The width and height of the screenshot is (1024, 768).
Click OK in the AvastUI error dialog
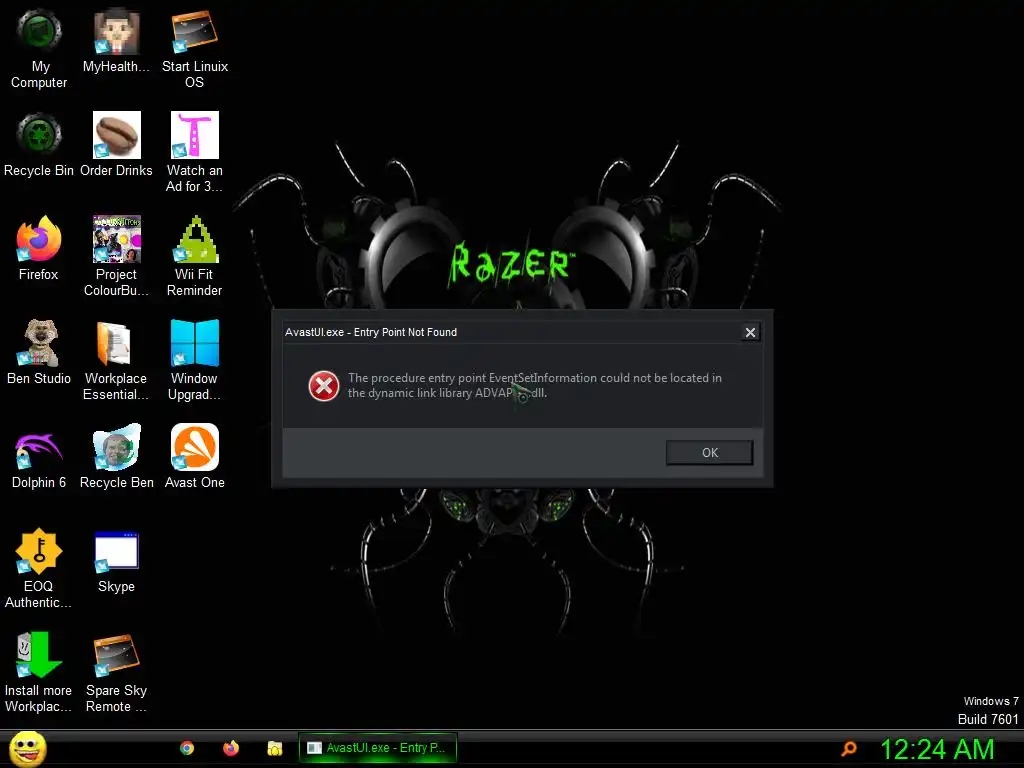click(x=709, y=453)
